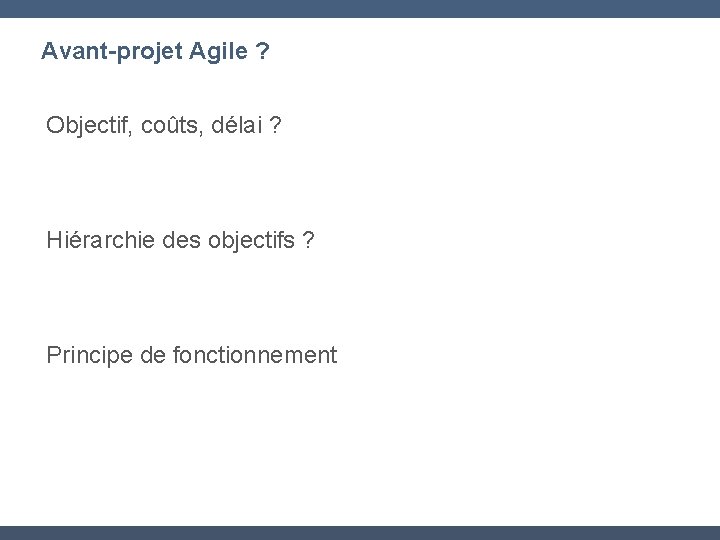Click the dark blue bottom footer bar

pyautogui.click(x=360, y=533)
